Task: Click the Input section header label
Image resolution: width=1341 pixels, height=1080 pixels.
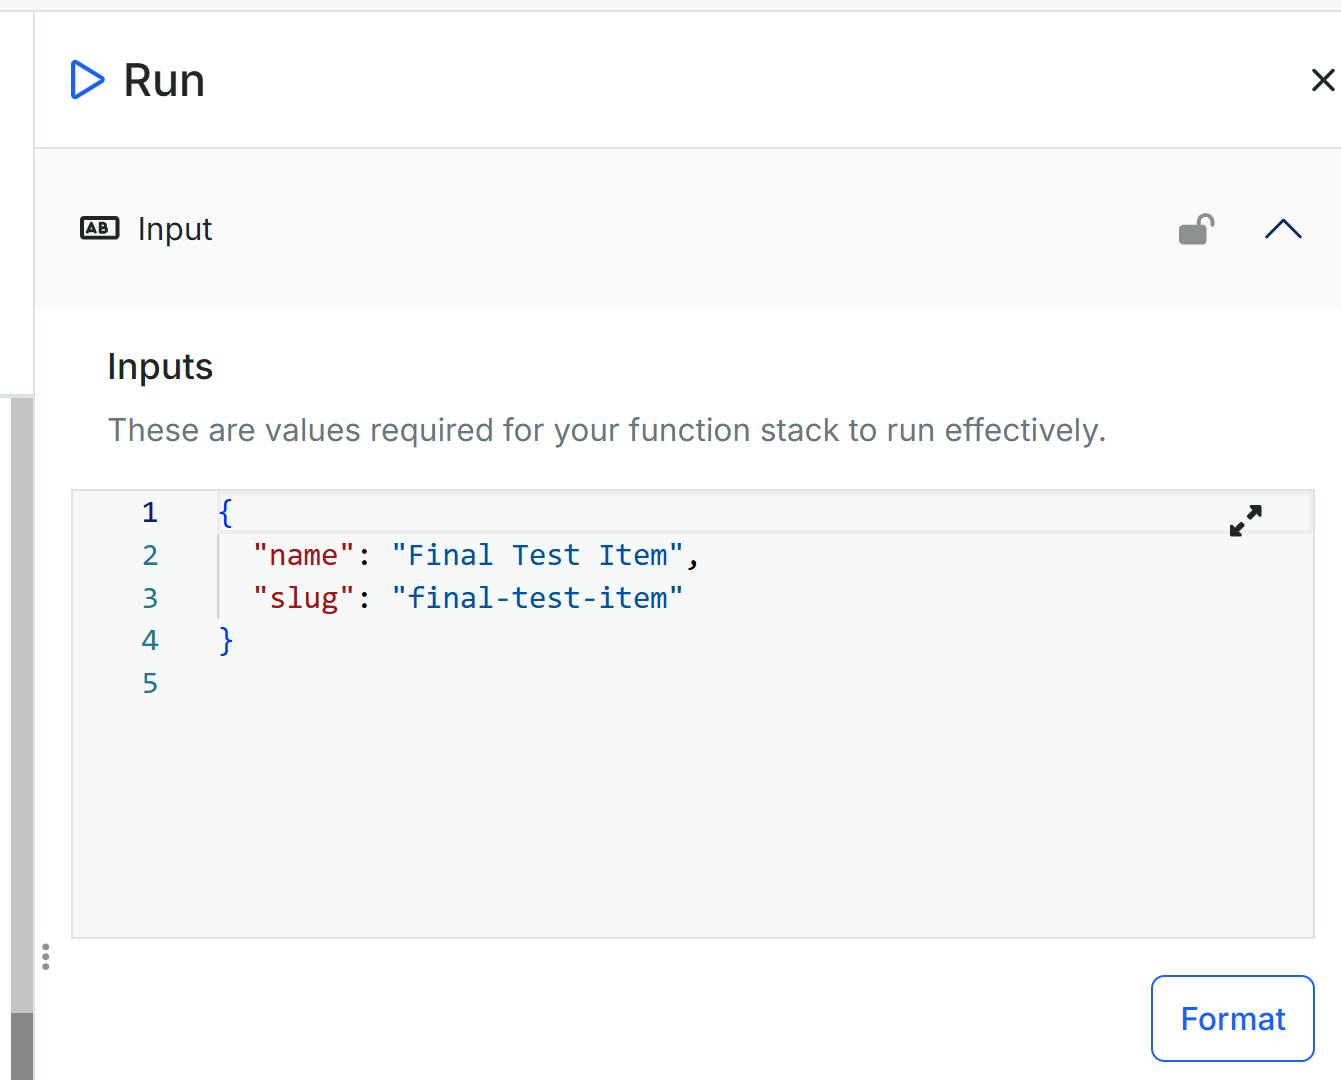Action: pyautogui.click(x=175, y=230)
